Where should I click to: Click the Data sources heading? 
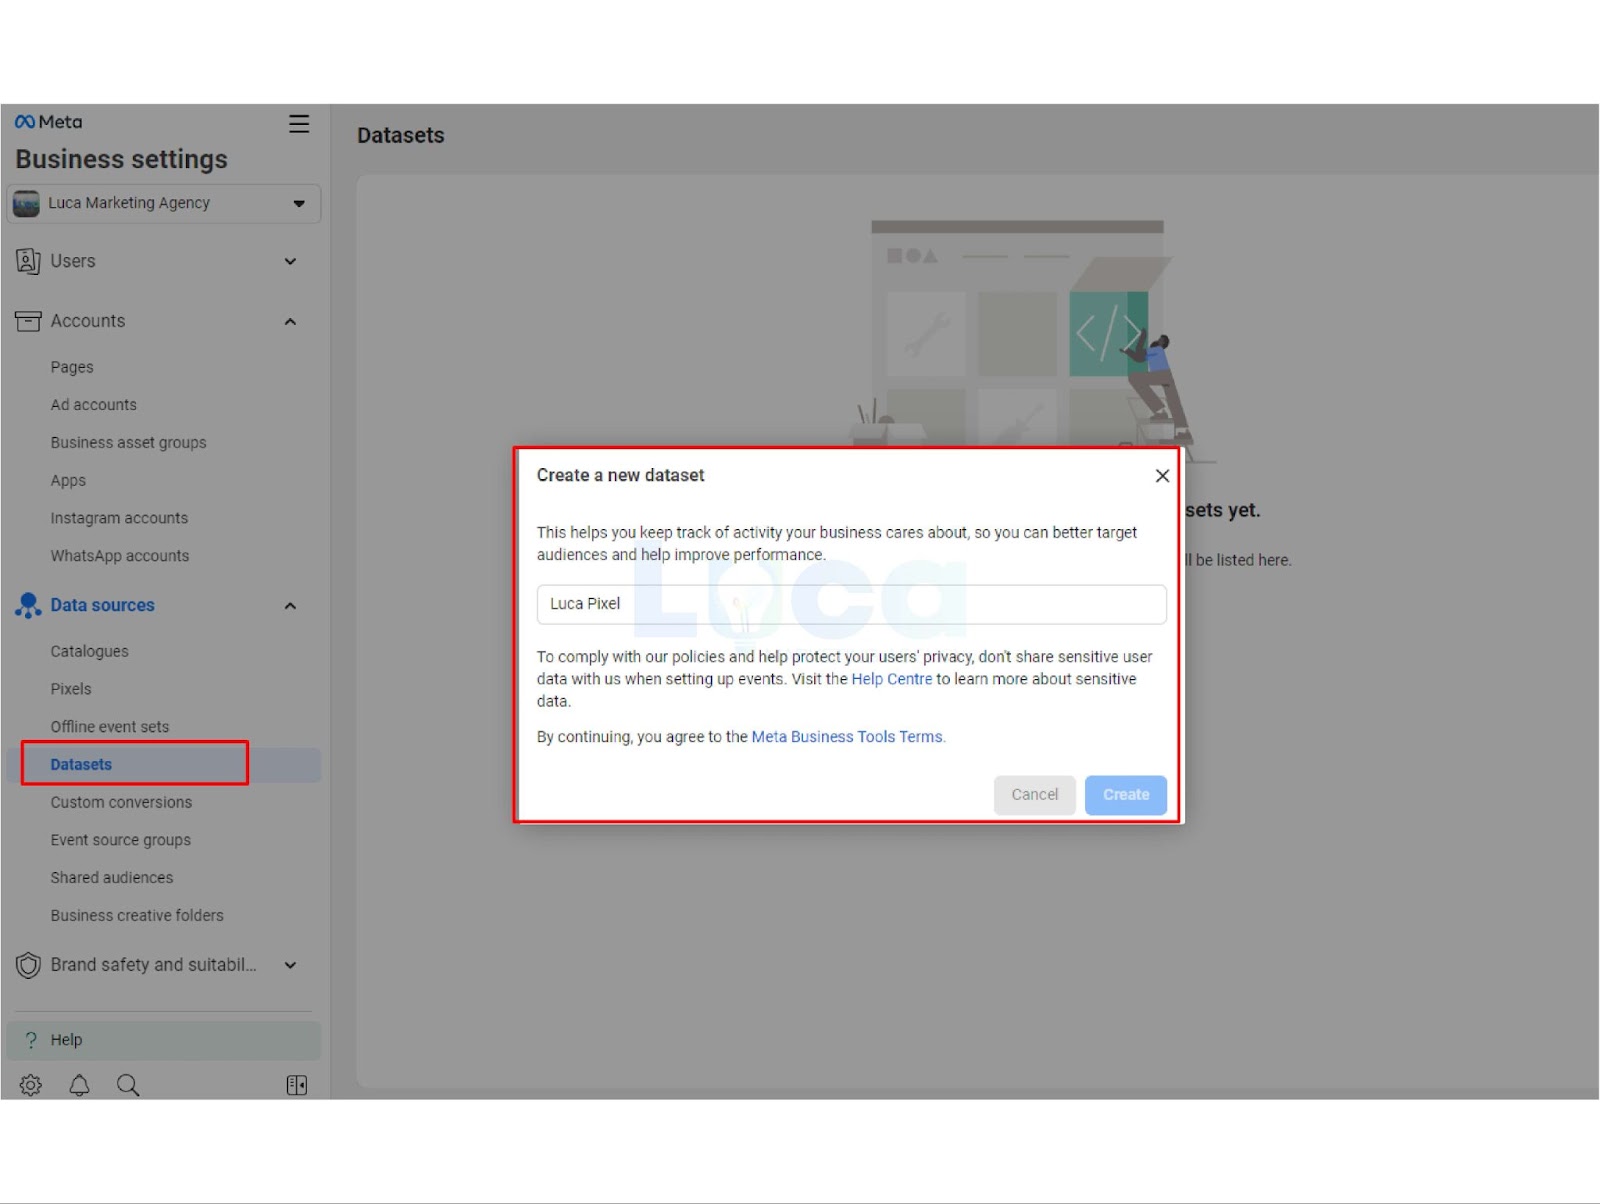(x=103, y=605)
